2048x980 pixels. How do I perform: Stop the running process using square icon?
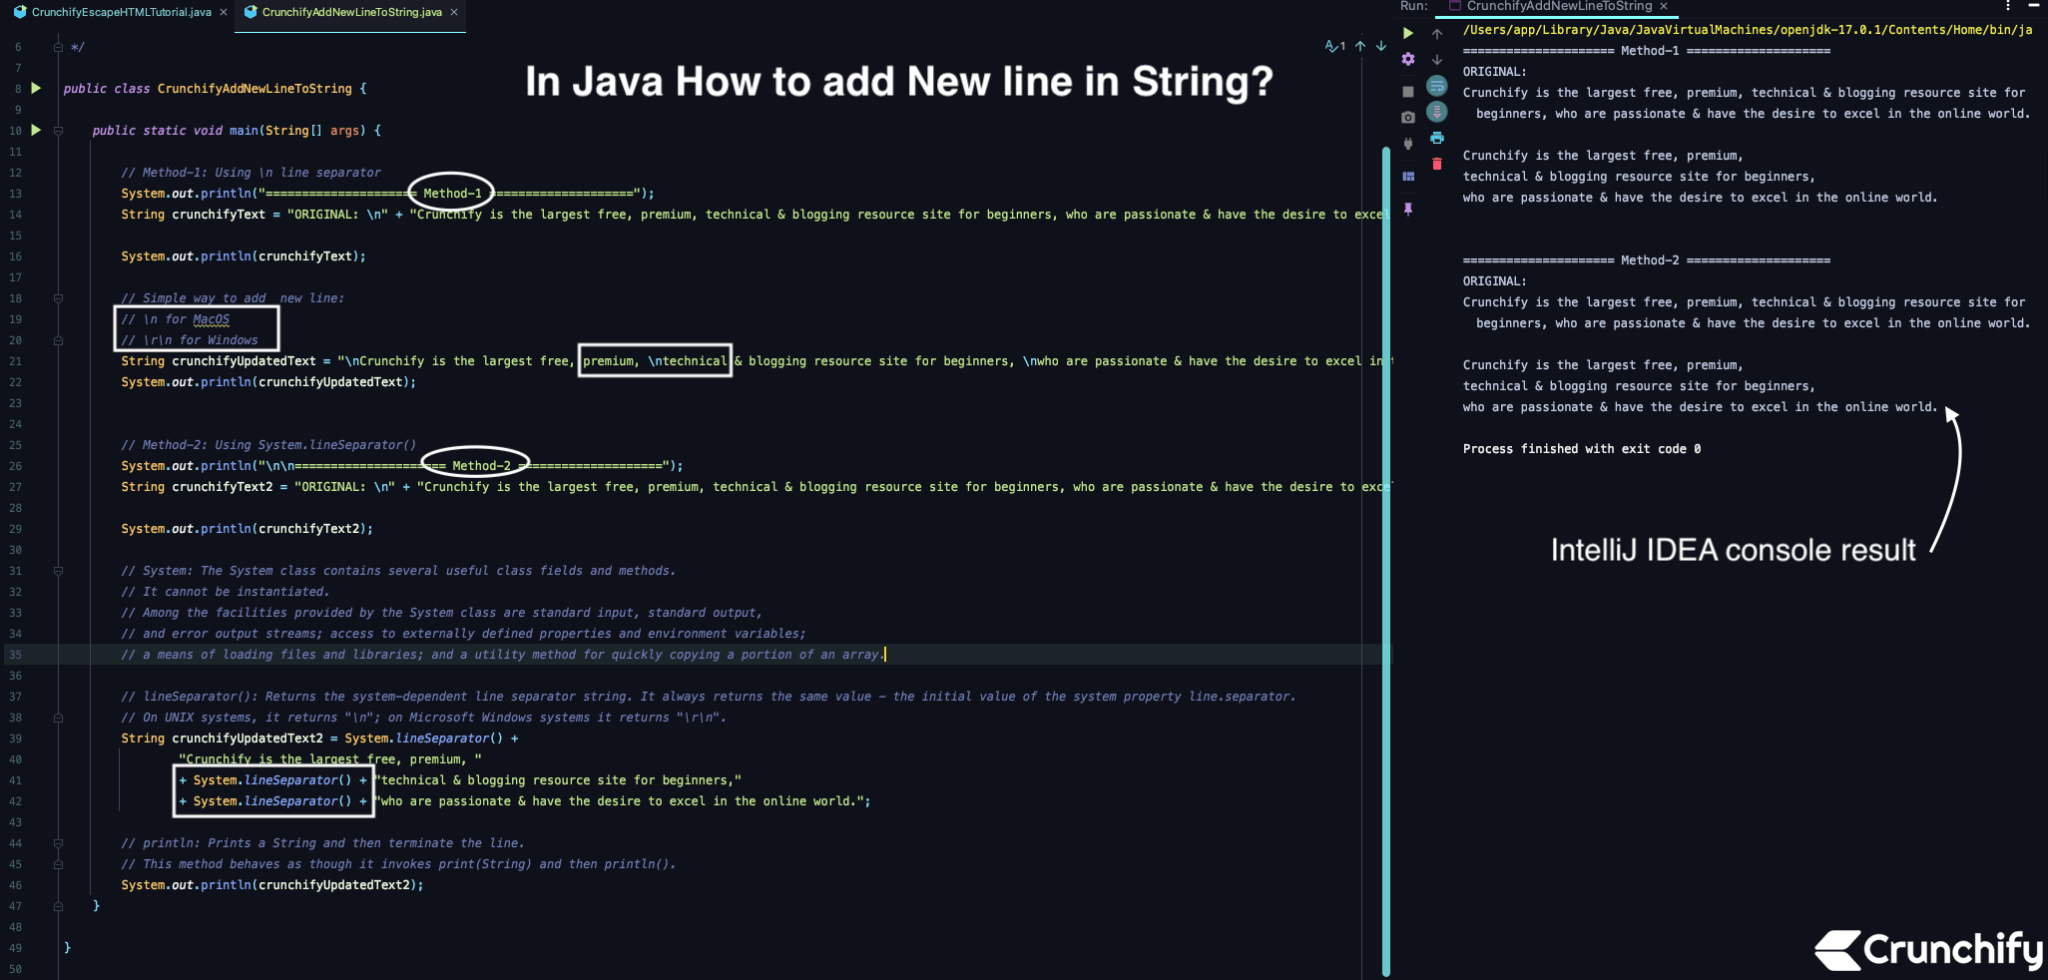click(x=1408, y=90)
